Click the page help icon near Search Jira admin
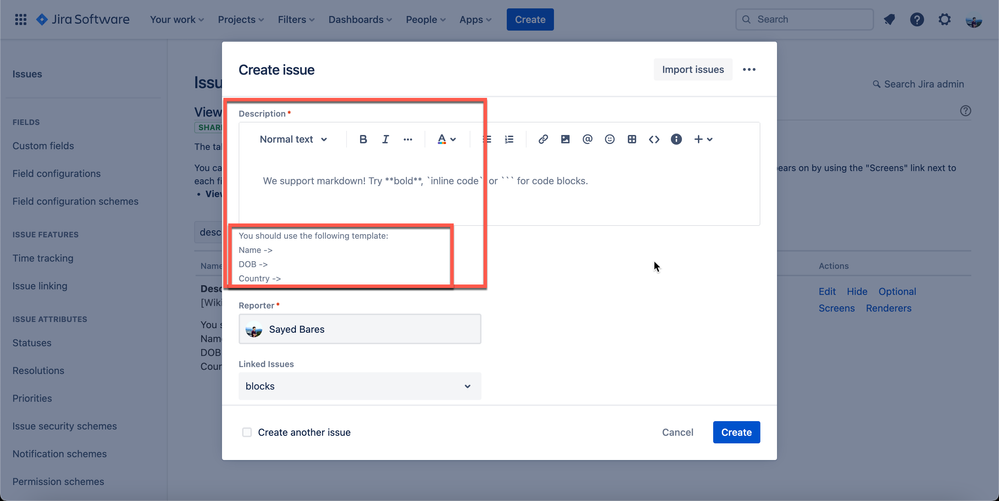Image resolution: width=999 pixels, height=501 pixels. (x=966, y=111)
